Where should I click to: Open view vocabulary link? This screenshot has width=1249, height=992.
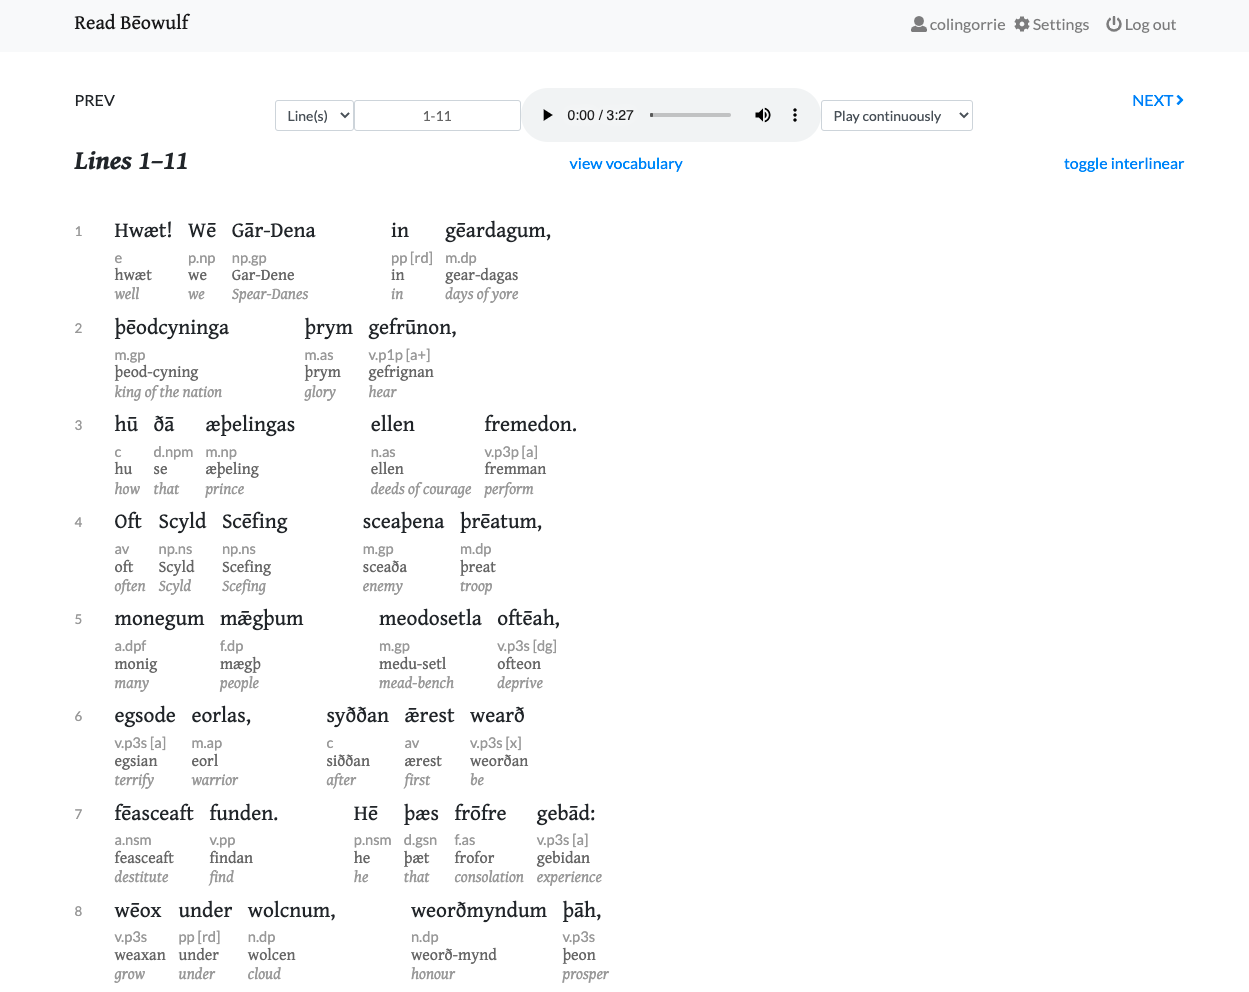click(x=626, y=163)
